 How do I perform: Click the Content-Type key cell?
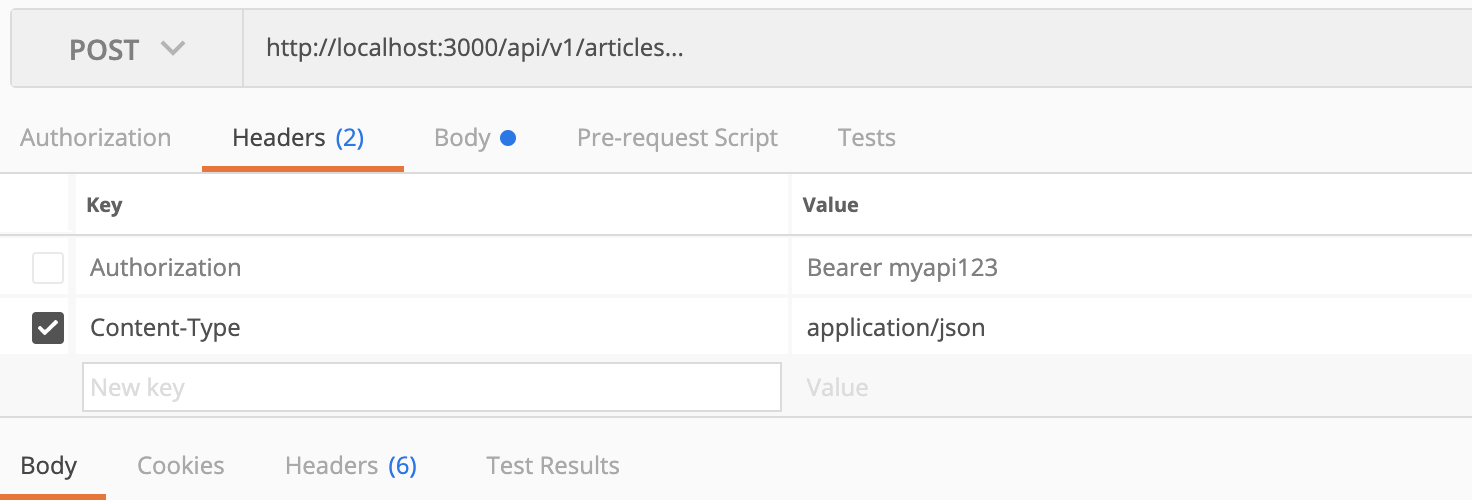430,328
